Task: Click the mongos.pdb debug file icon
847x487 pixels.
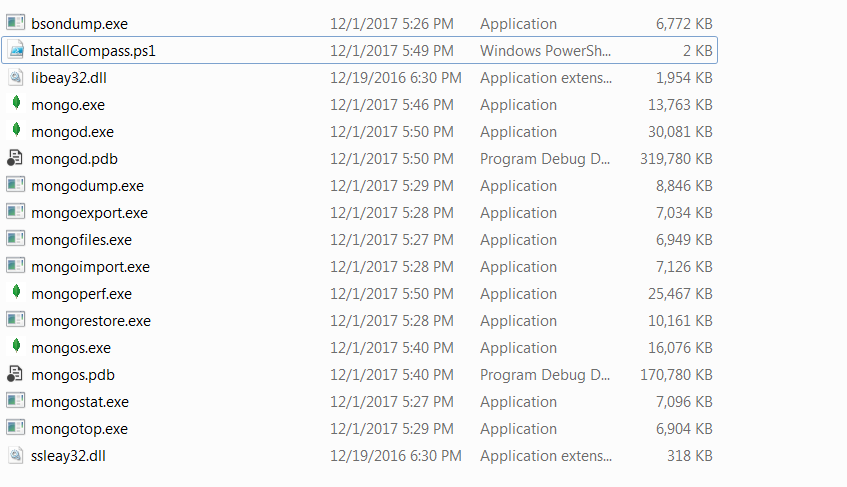Action: point(15,374)
